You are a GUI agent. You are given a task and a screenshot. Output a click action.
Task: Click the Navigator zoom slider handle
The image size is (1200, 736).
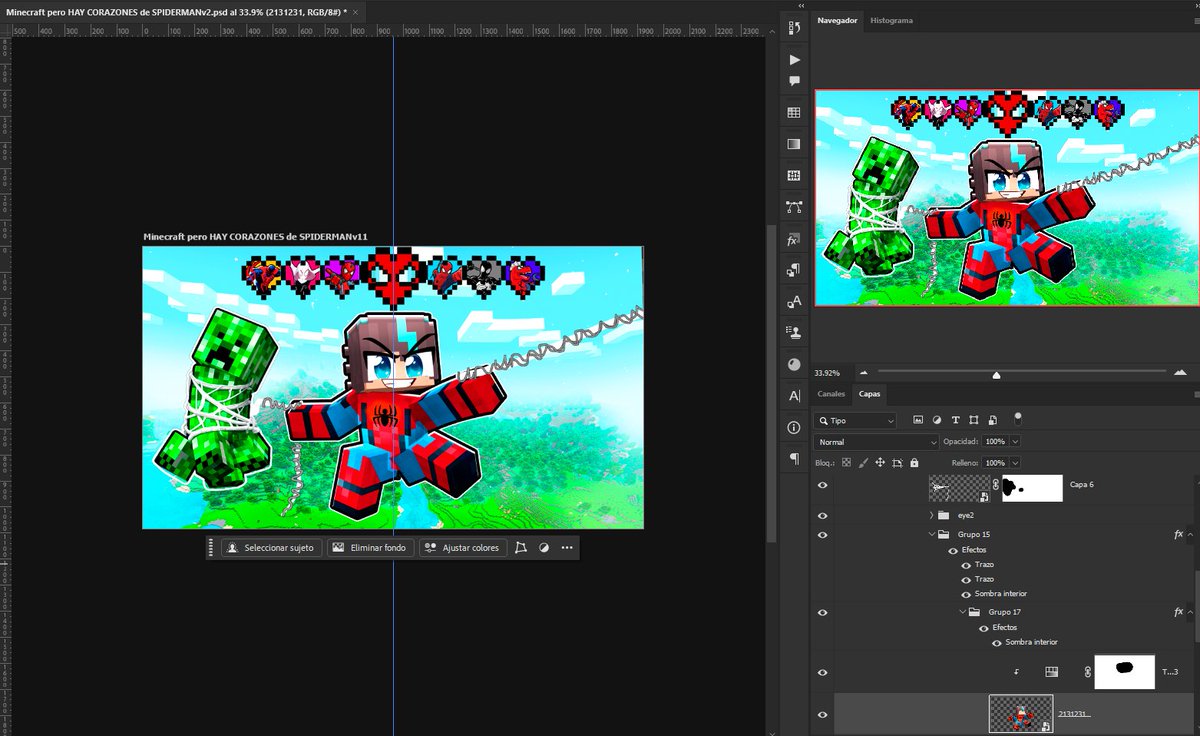point(996,375)
